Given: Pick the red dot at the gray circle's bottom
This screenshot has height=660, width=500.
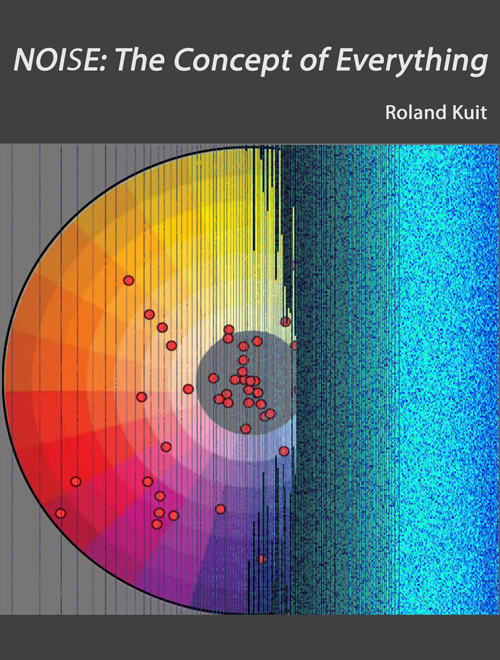Looking at the screenshot, I should click(246, 428).
